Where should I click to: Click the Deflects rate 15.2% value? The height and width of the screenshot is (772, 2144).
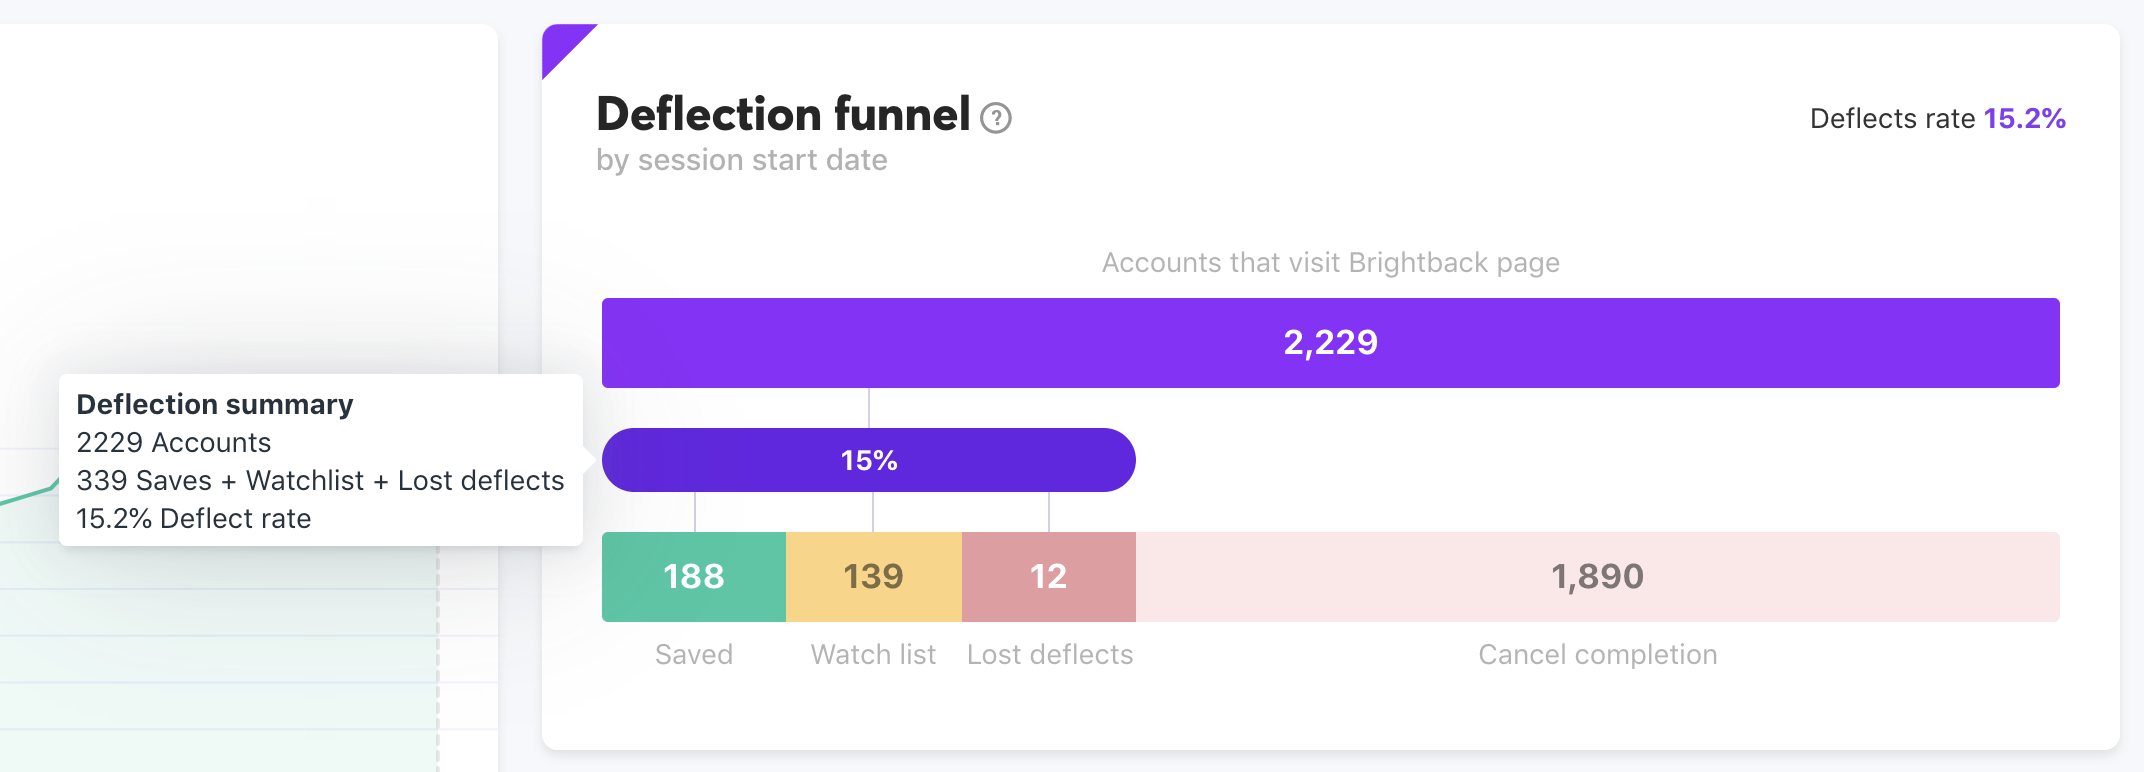2024,118
